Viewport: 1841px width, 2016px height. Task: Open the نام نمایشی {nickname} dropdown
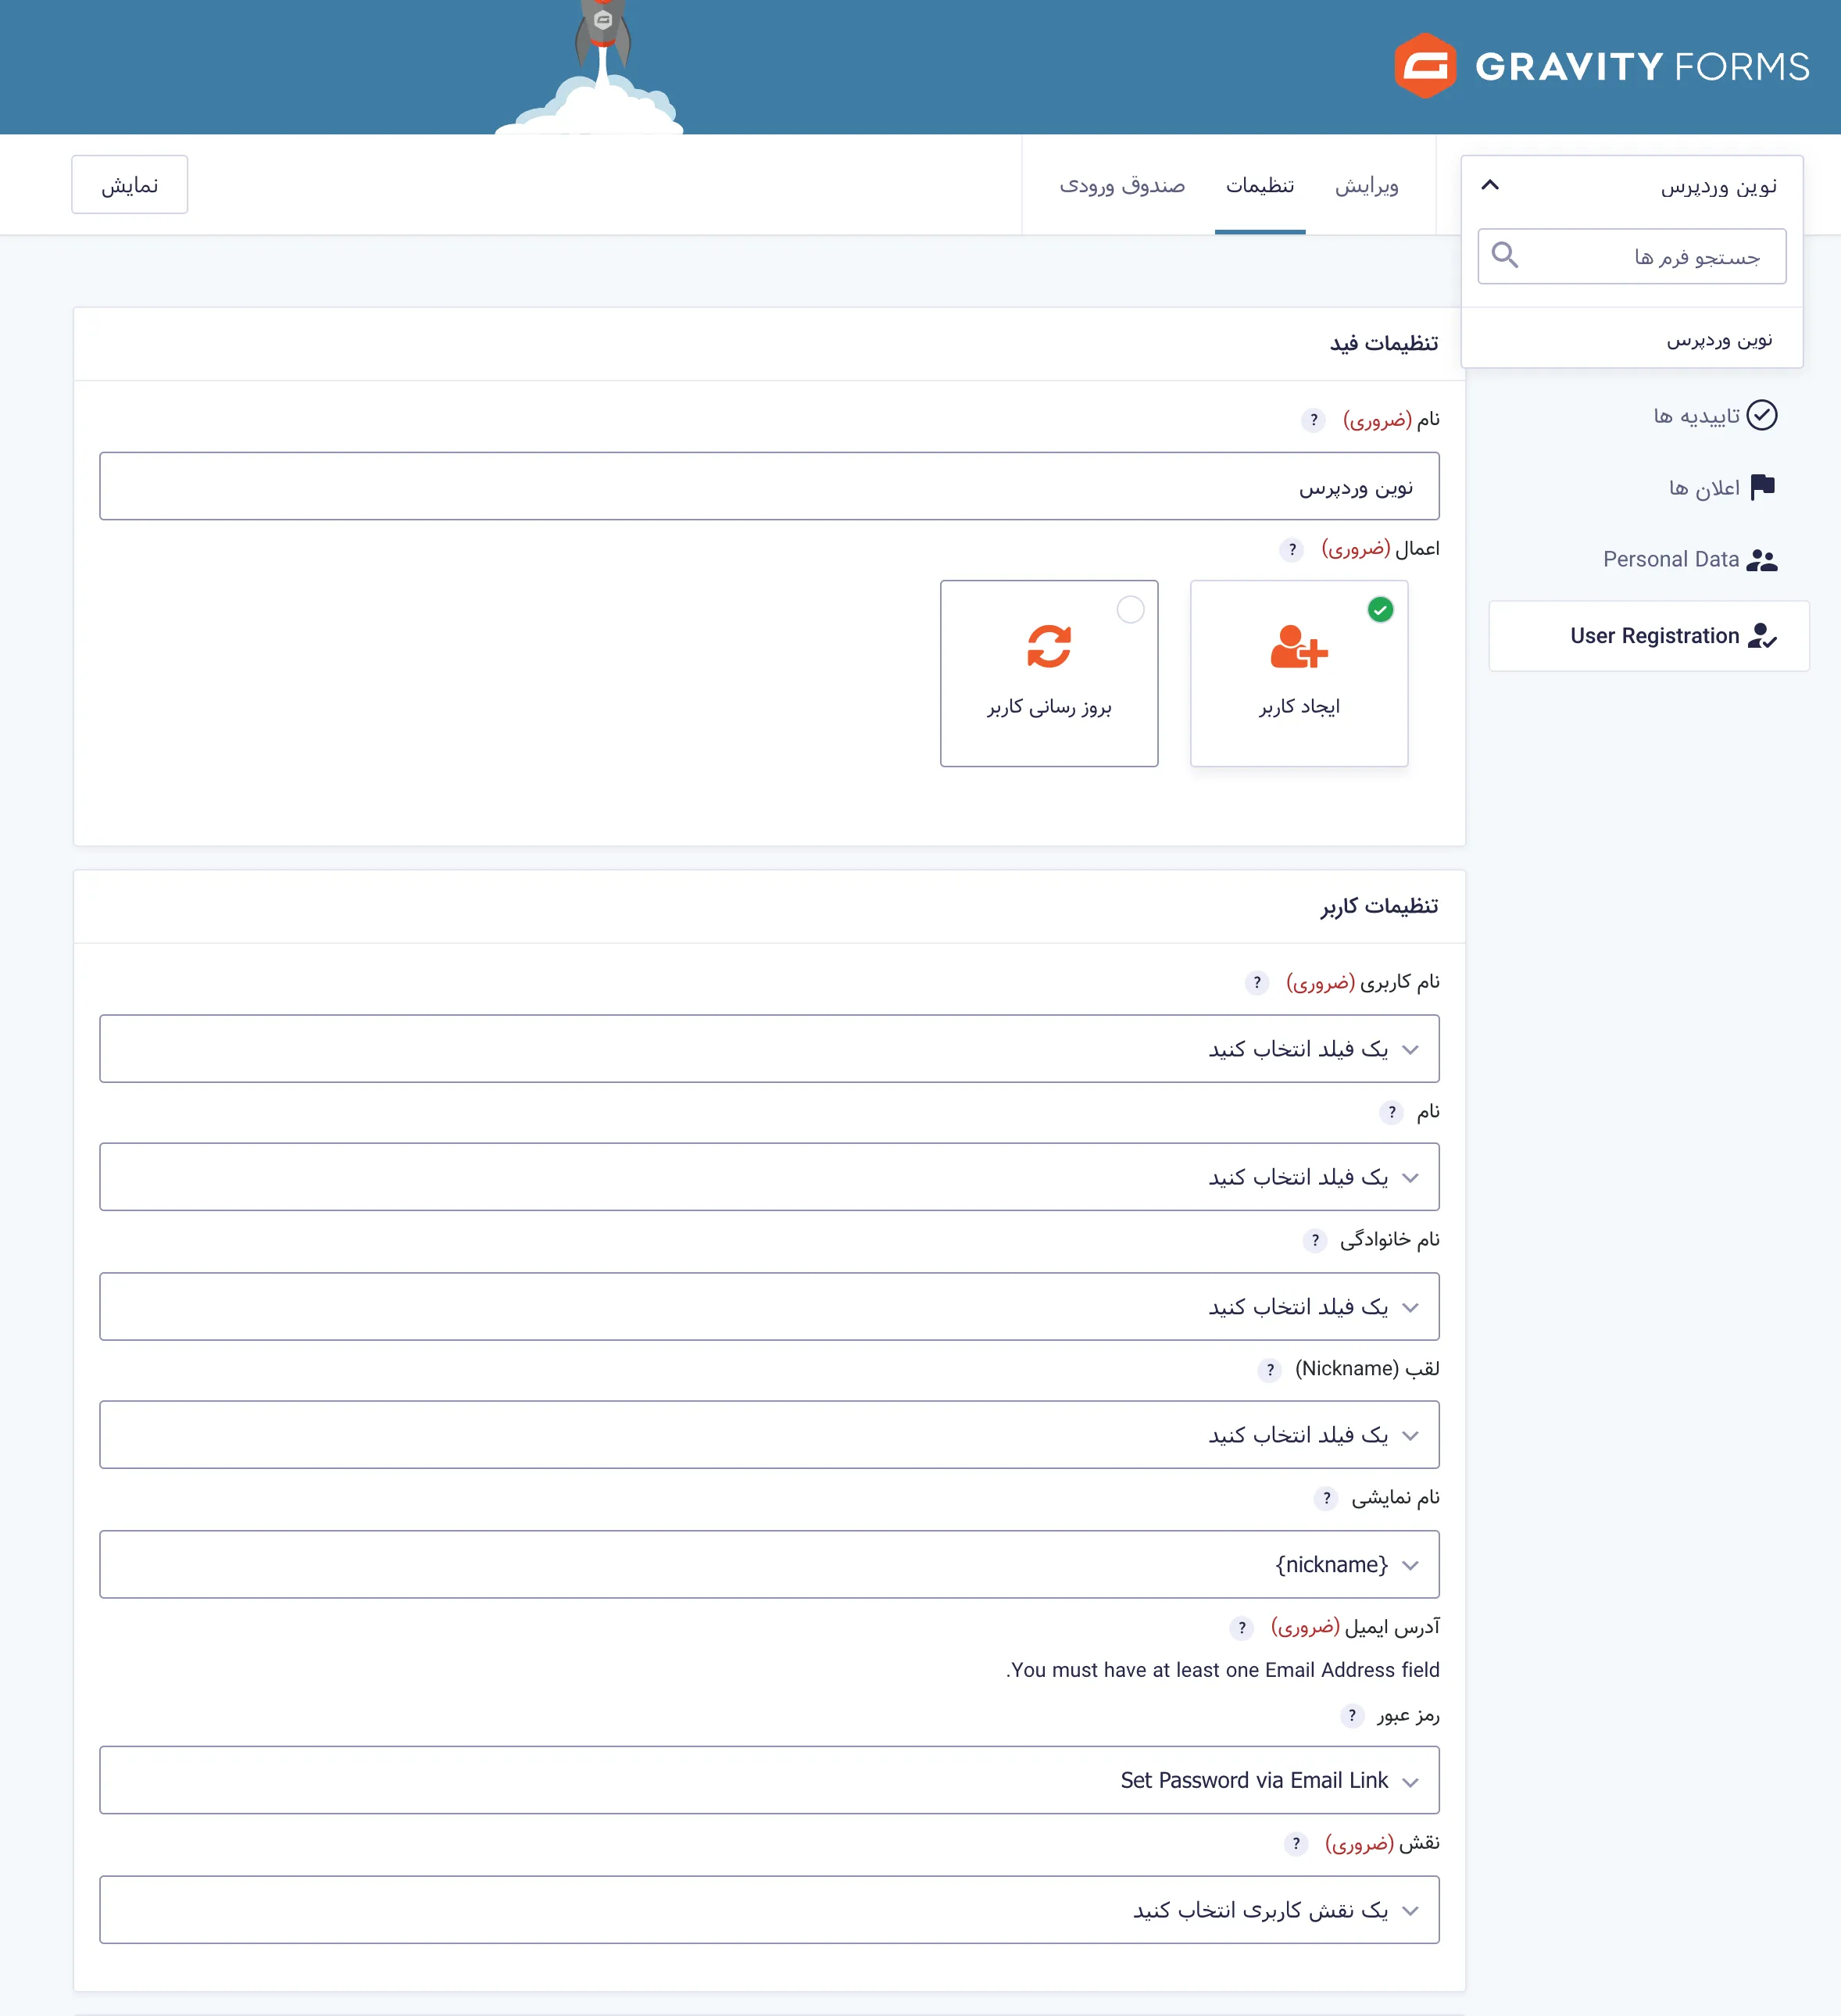pyautogui.click(x=769, y=1565)
